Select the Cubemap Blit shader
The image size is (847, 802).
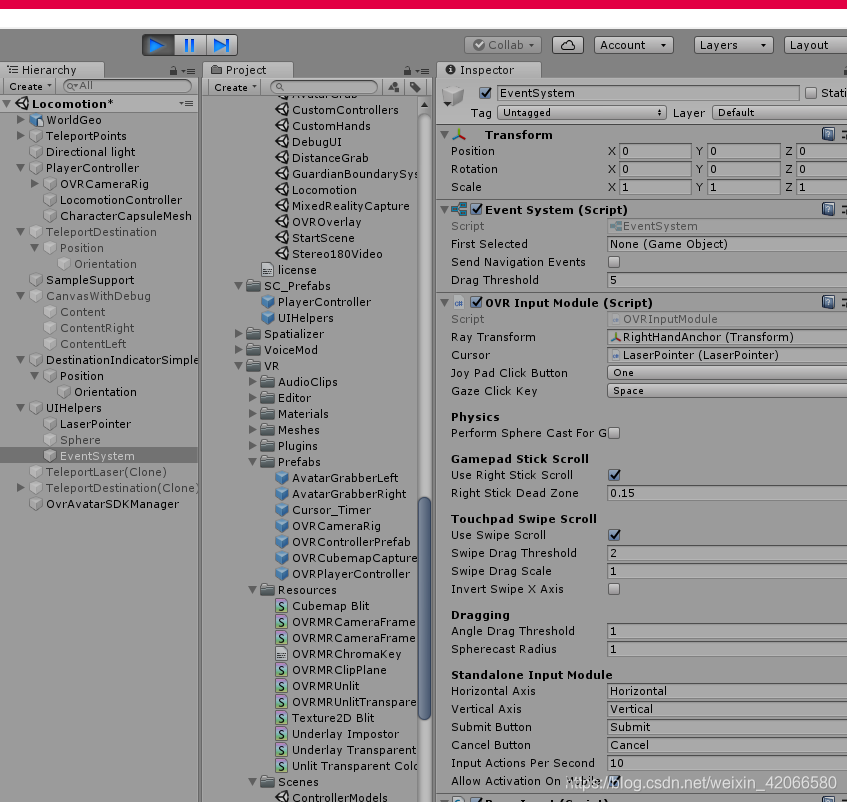[330, 606]
